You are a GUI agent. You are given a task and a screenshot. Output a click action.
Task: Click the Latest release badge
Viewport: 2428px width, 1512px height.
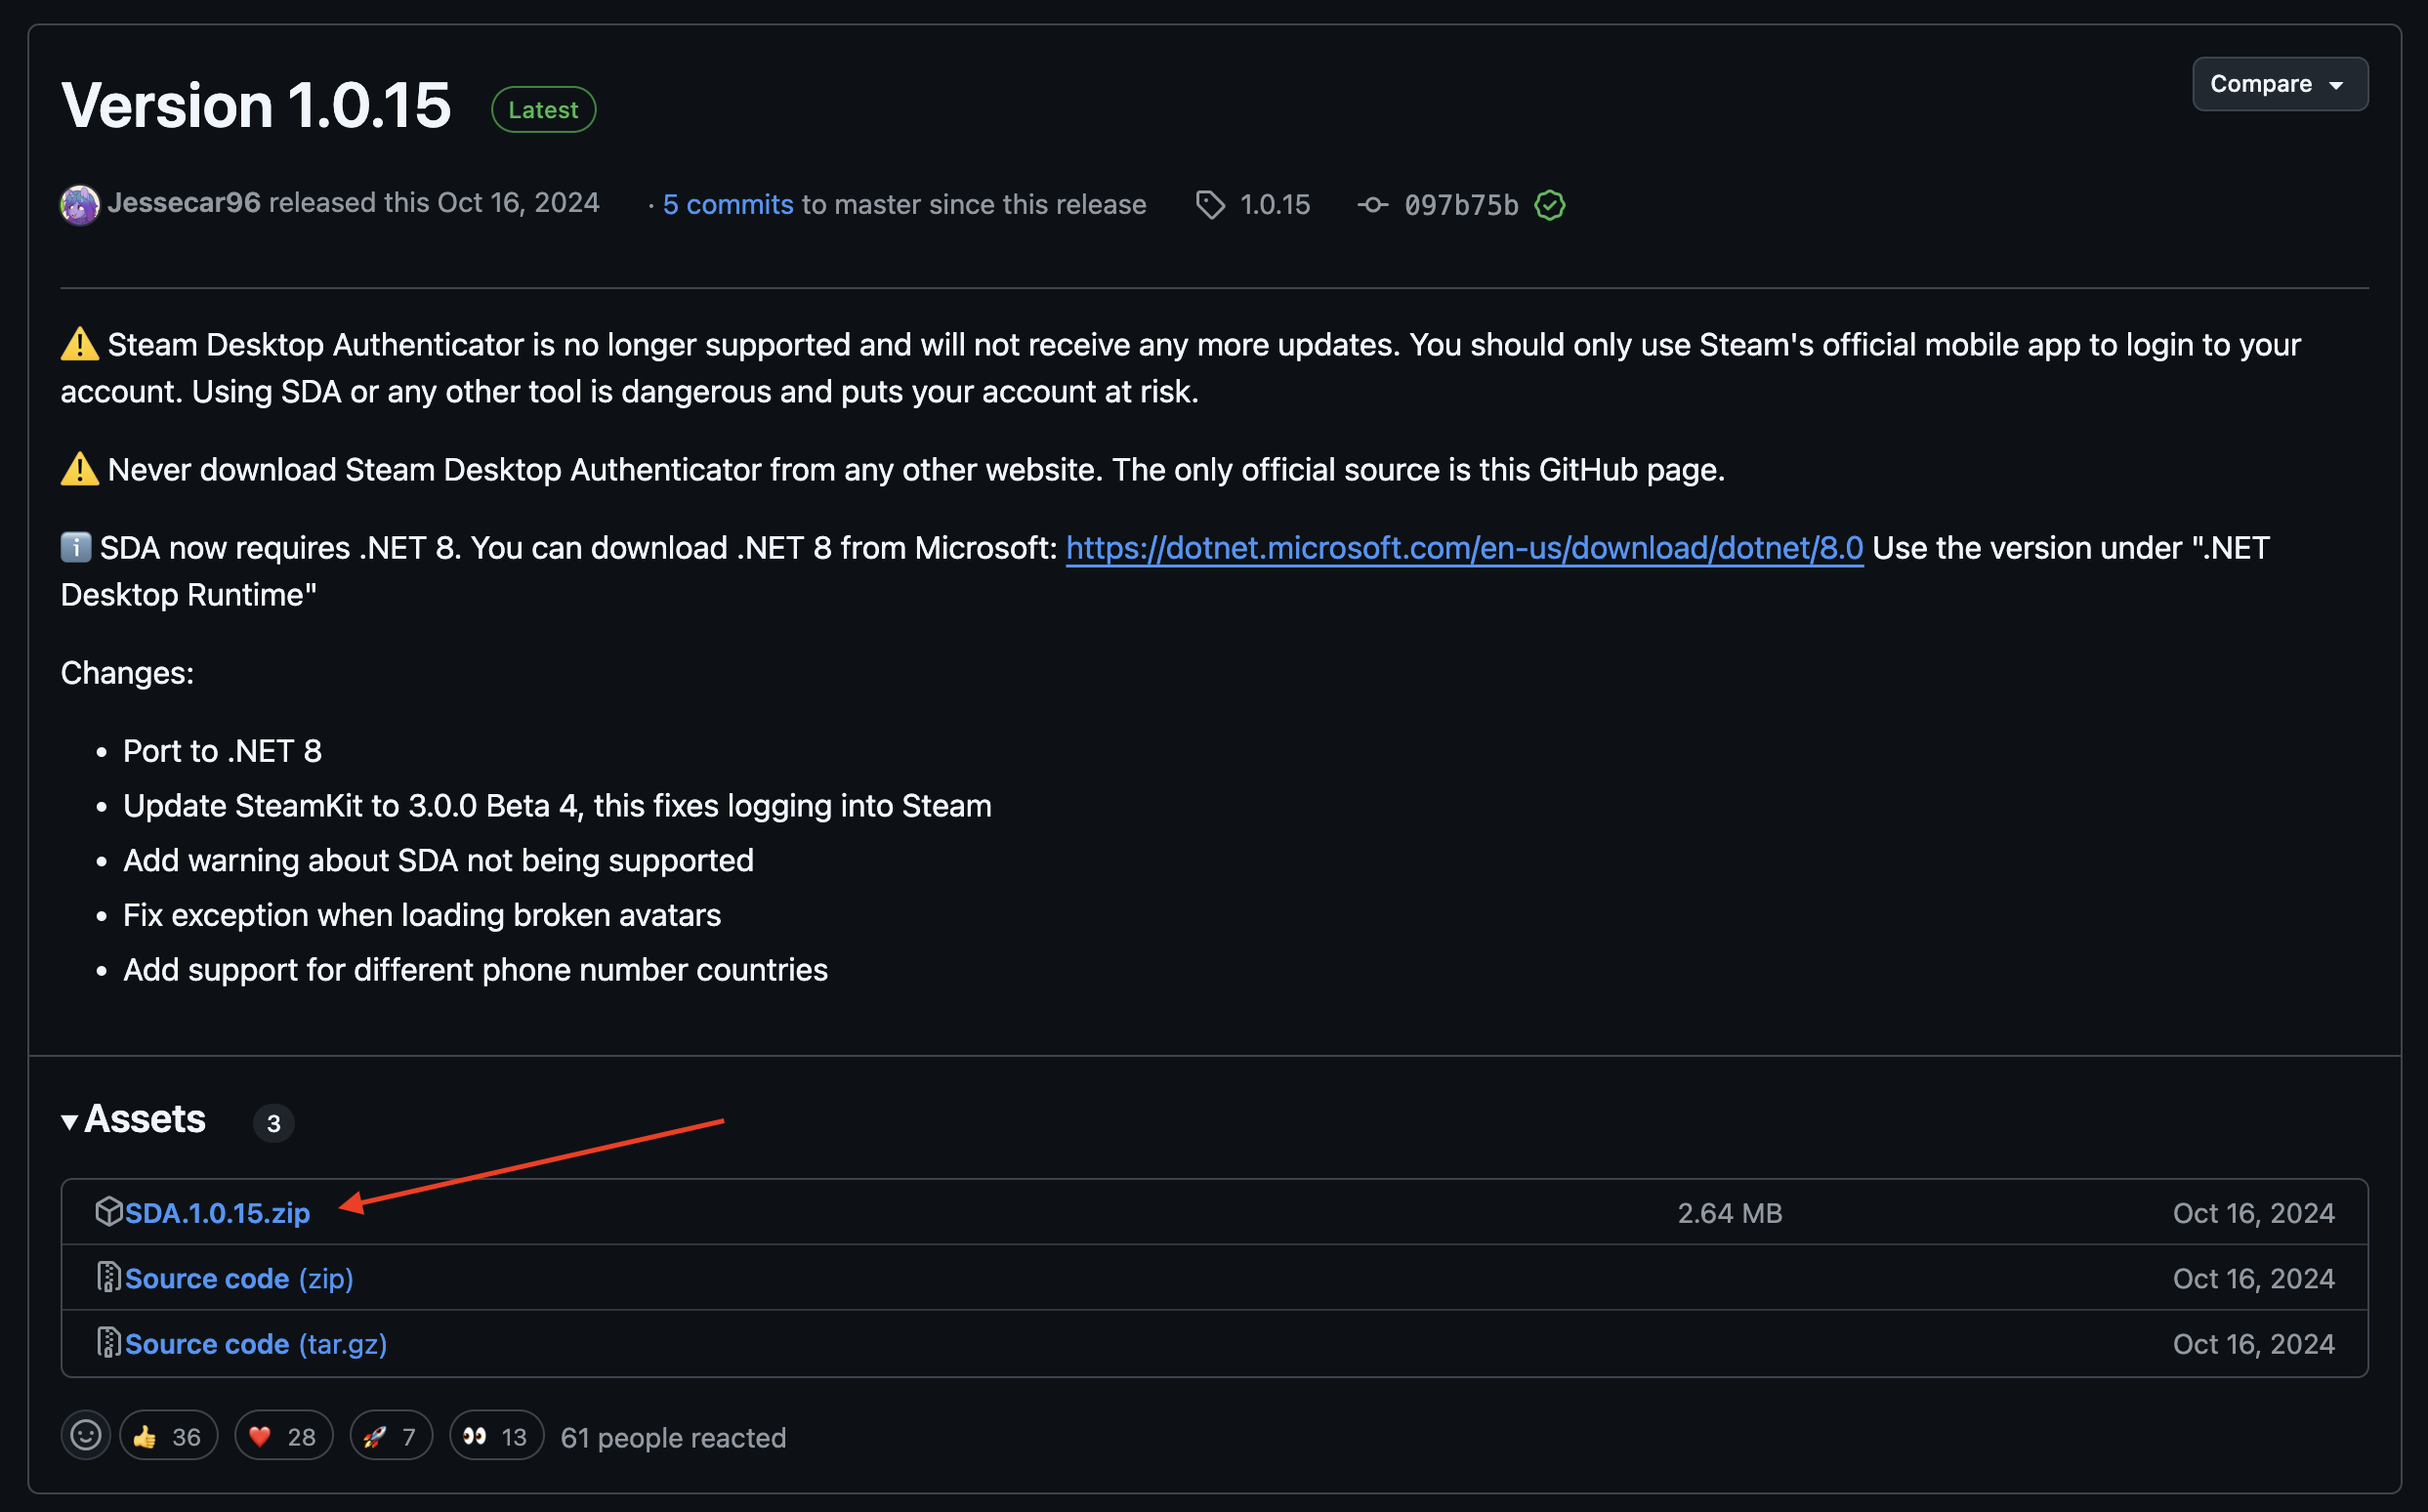(x=543, y=110)
